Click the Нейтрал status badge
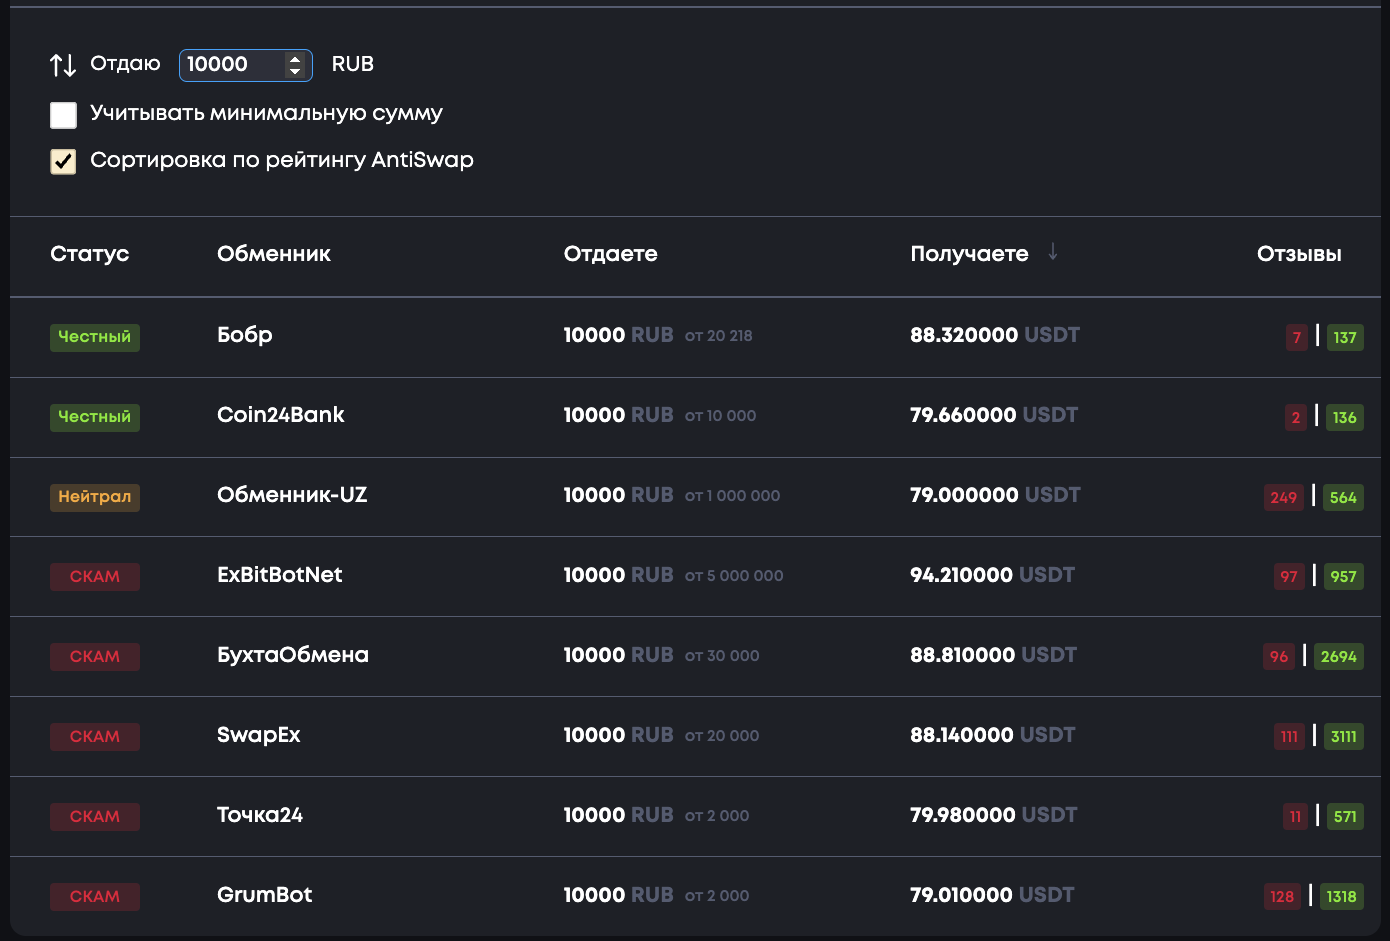Screen dimensions: 1390x941 [95, 497]
